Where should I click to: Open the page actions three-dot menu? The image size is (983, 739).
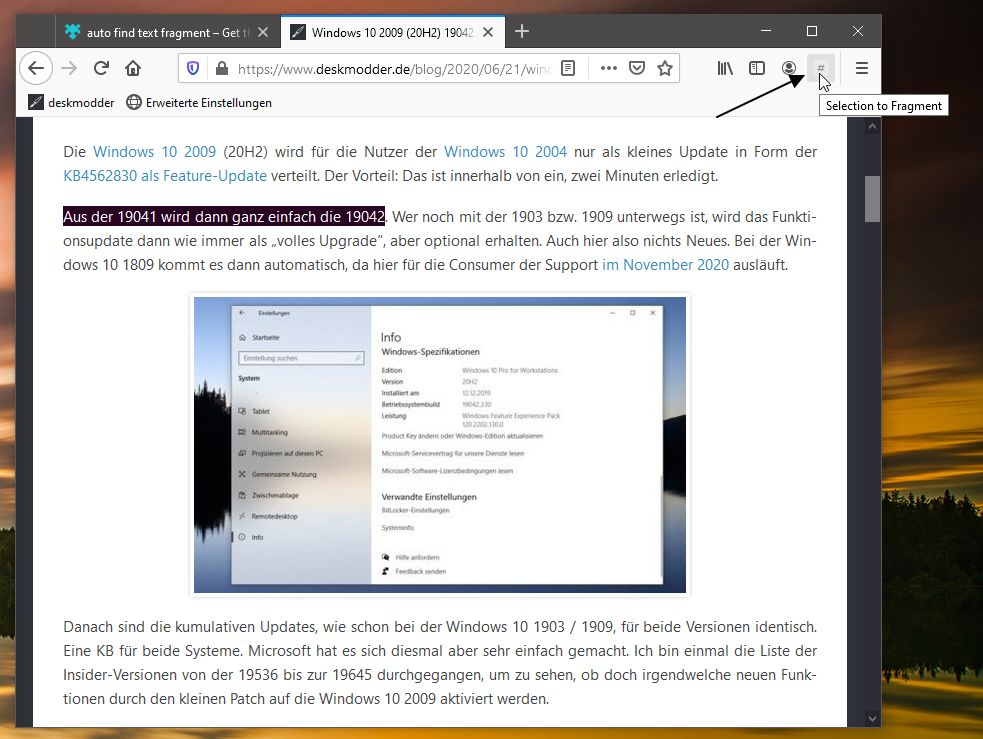pos(609,68)
